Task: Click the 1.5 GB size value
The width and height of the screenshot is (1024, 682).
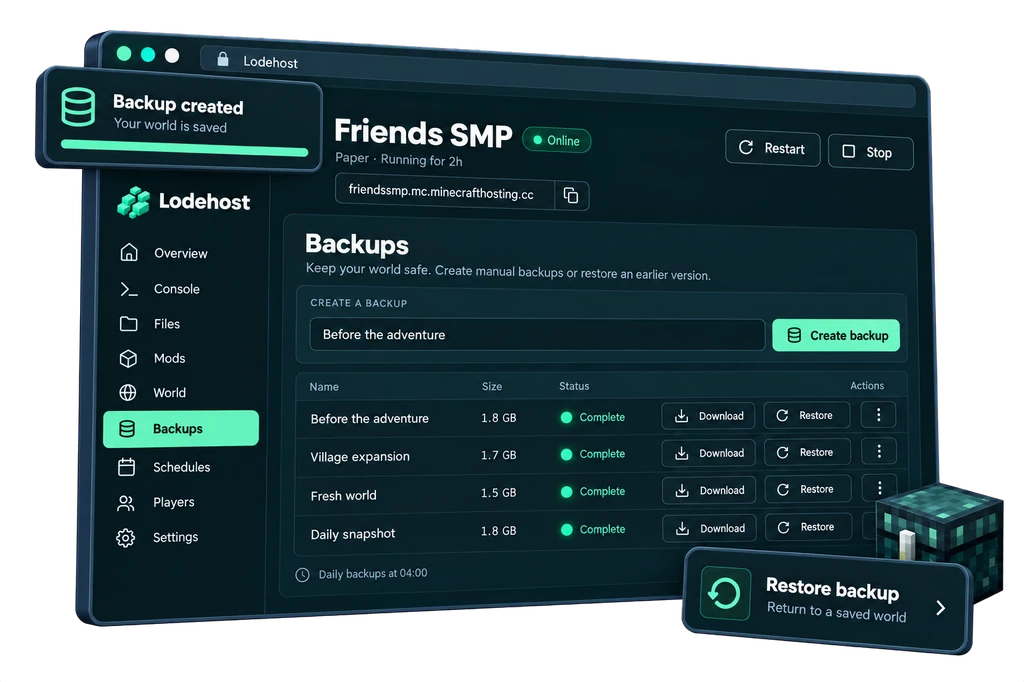Action: pos(498,493)
